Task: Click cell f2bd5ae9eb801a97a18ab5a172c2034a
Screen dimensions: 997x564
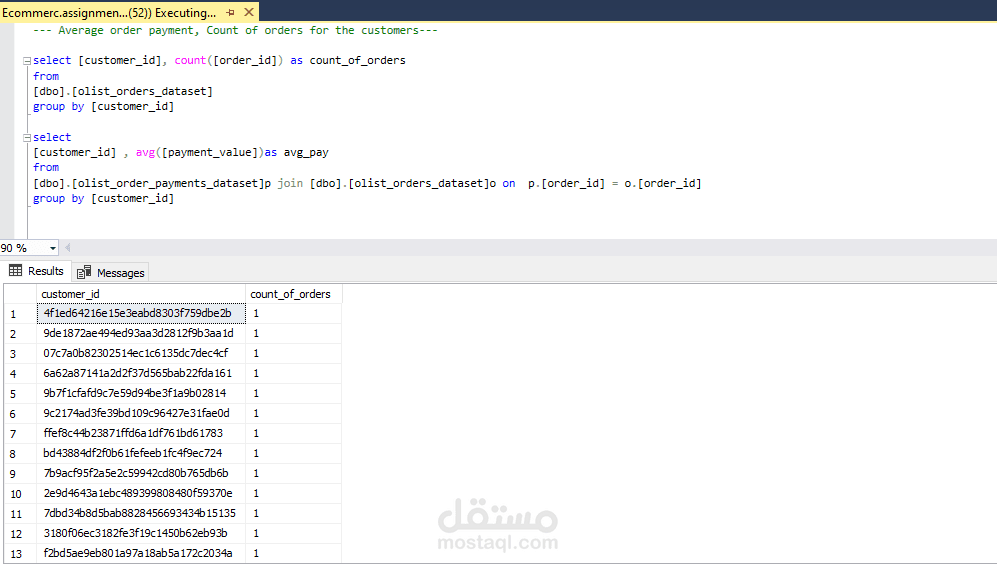Action: pos(141,553)
